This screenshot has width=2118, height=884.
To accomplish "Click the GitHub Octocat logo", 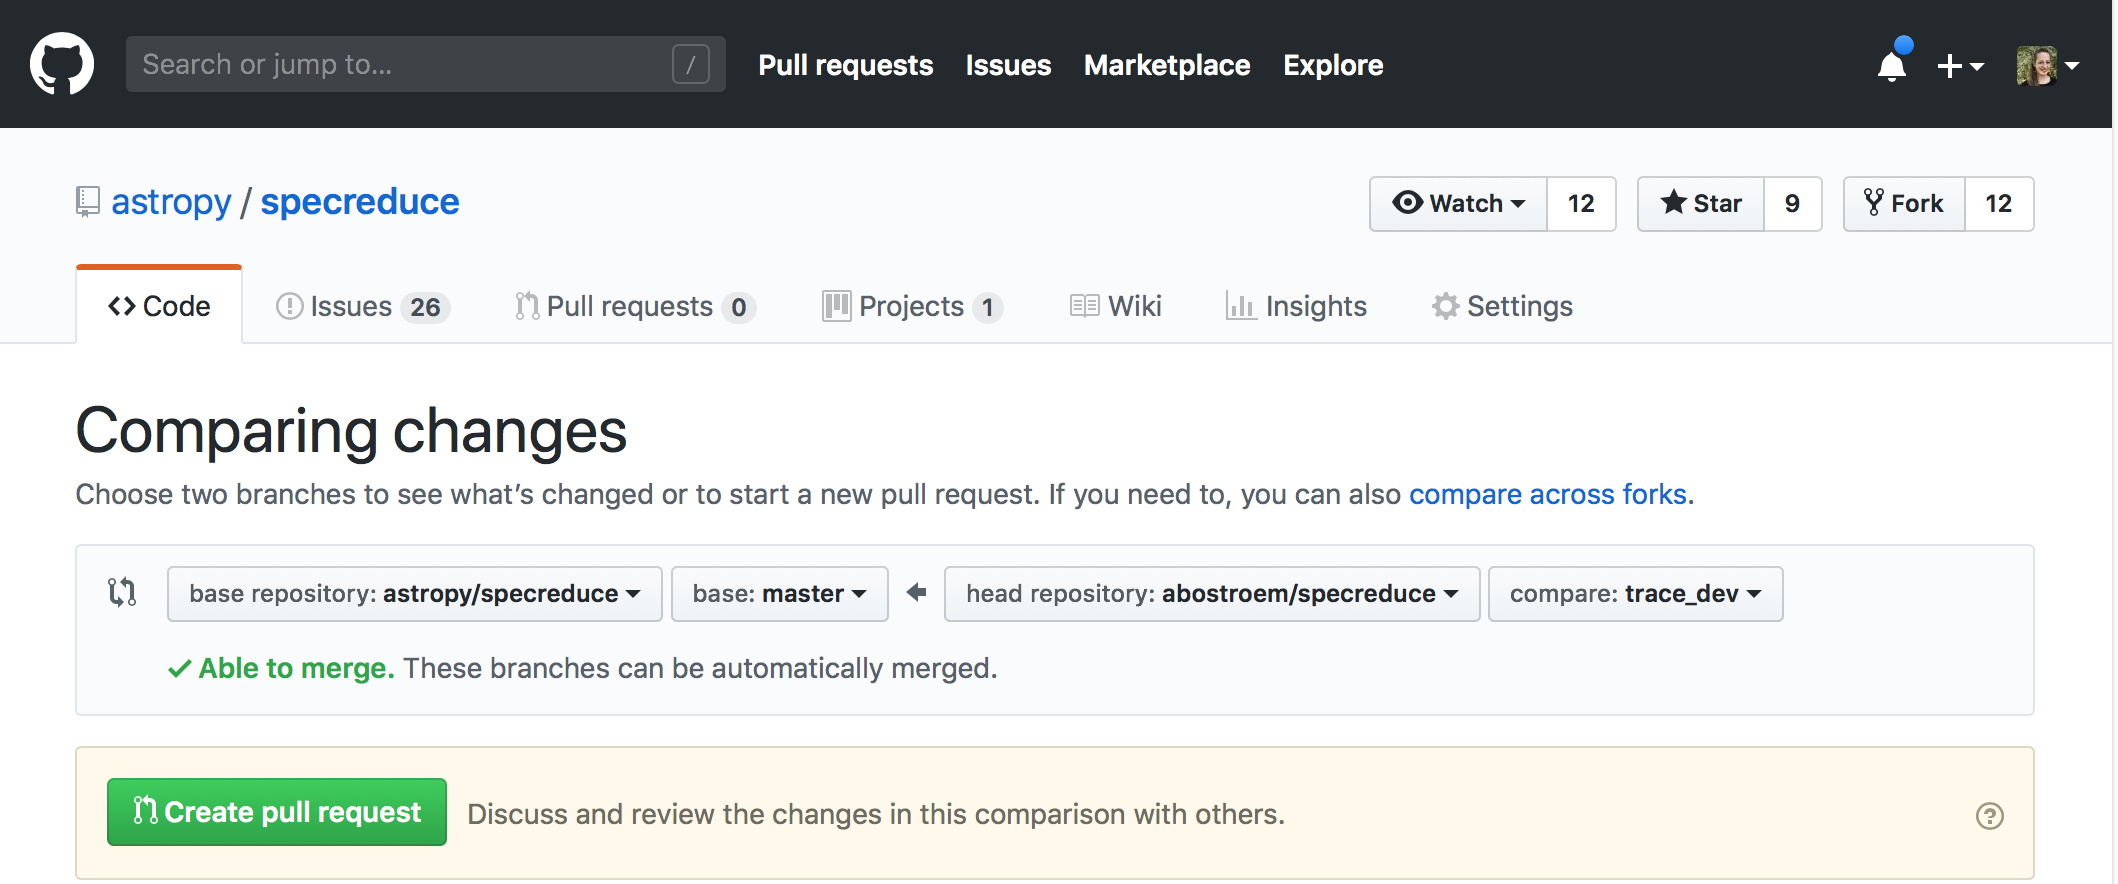I will pyautogui.click(x=62, y=64).
